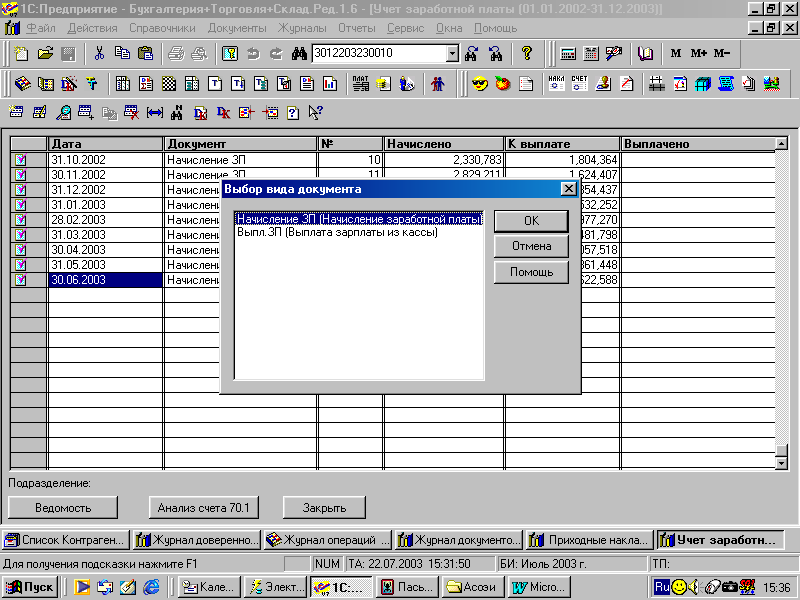
Task: Open the calculator icon
Action: 568,53
